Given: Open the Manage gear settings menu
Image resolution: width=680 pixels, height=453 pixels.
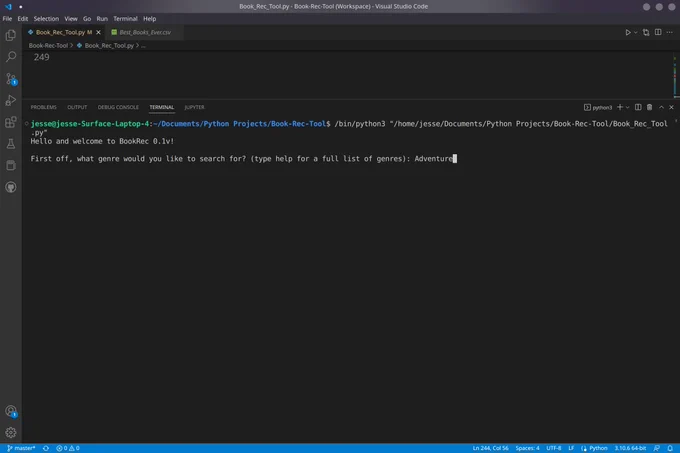Looking at the screenshot, I should (x=11, y=433).
